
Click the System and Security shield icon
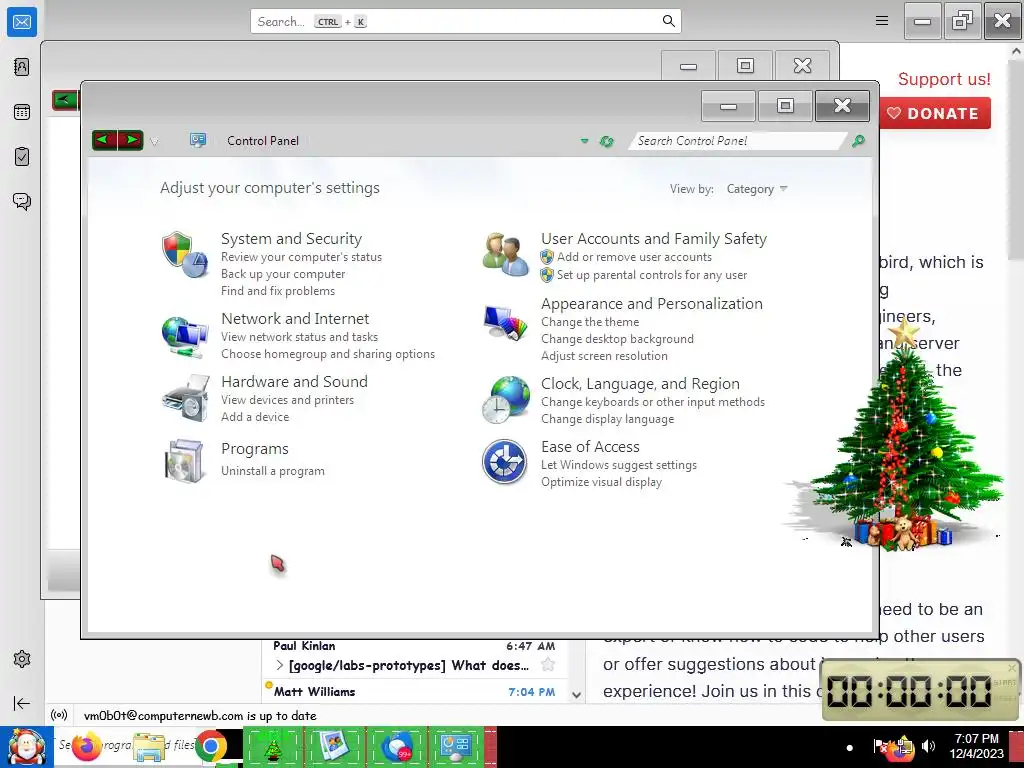pyautogui.click(x=184, y=255)
